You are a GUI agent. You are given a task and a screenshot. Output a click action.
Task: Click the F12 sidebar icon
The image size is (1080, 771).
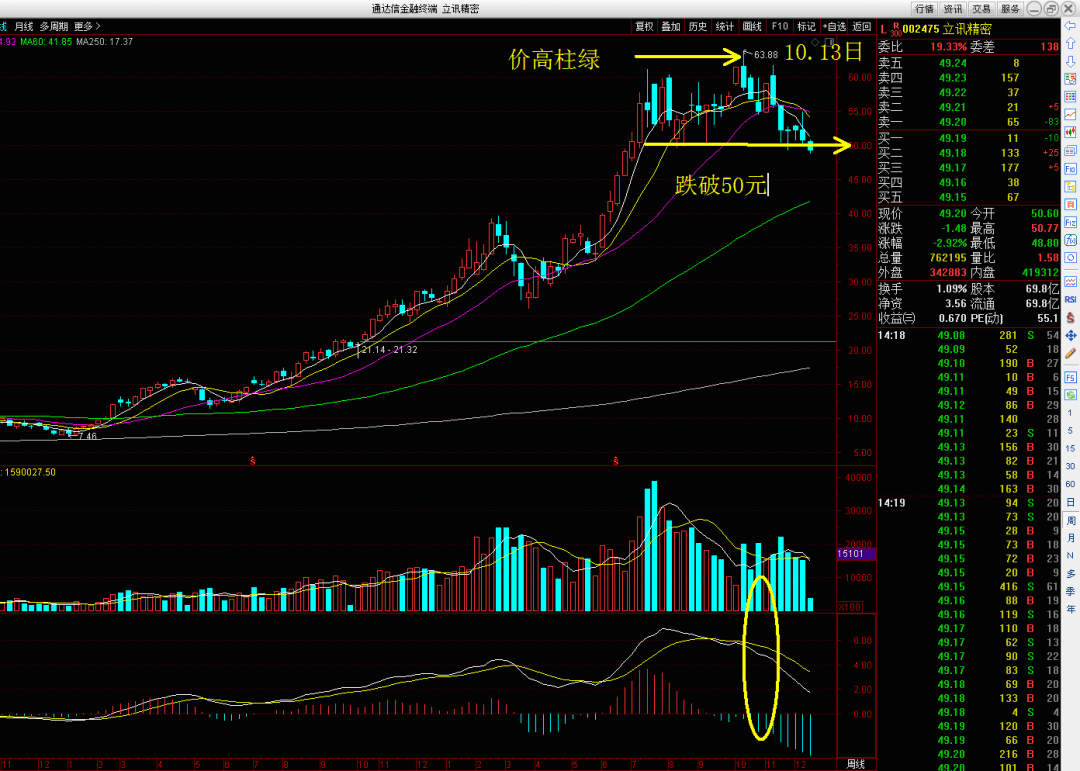click(x=1070, y=223)
